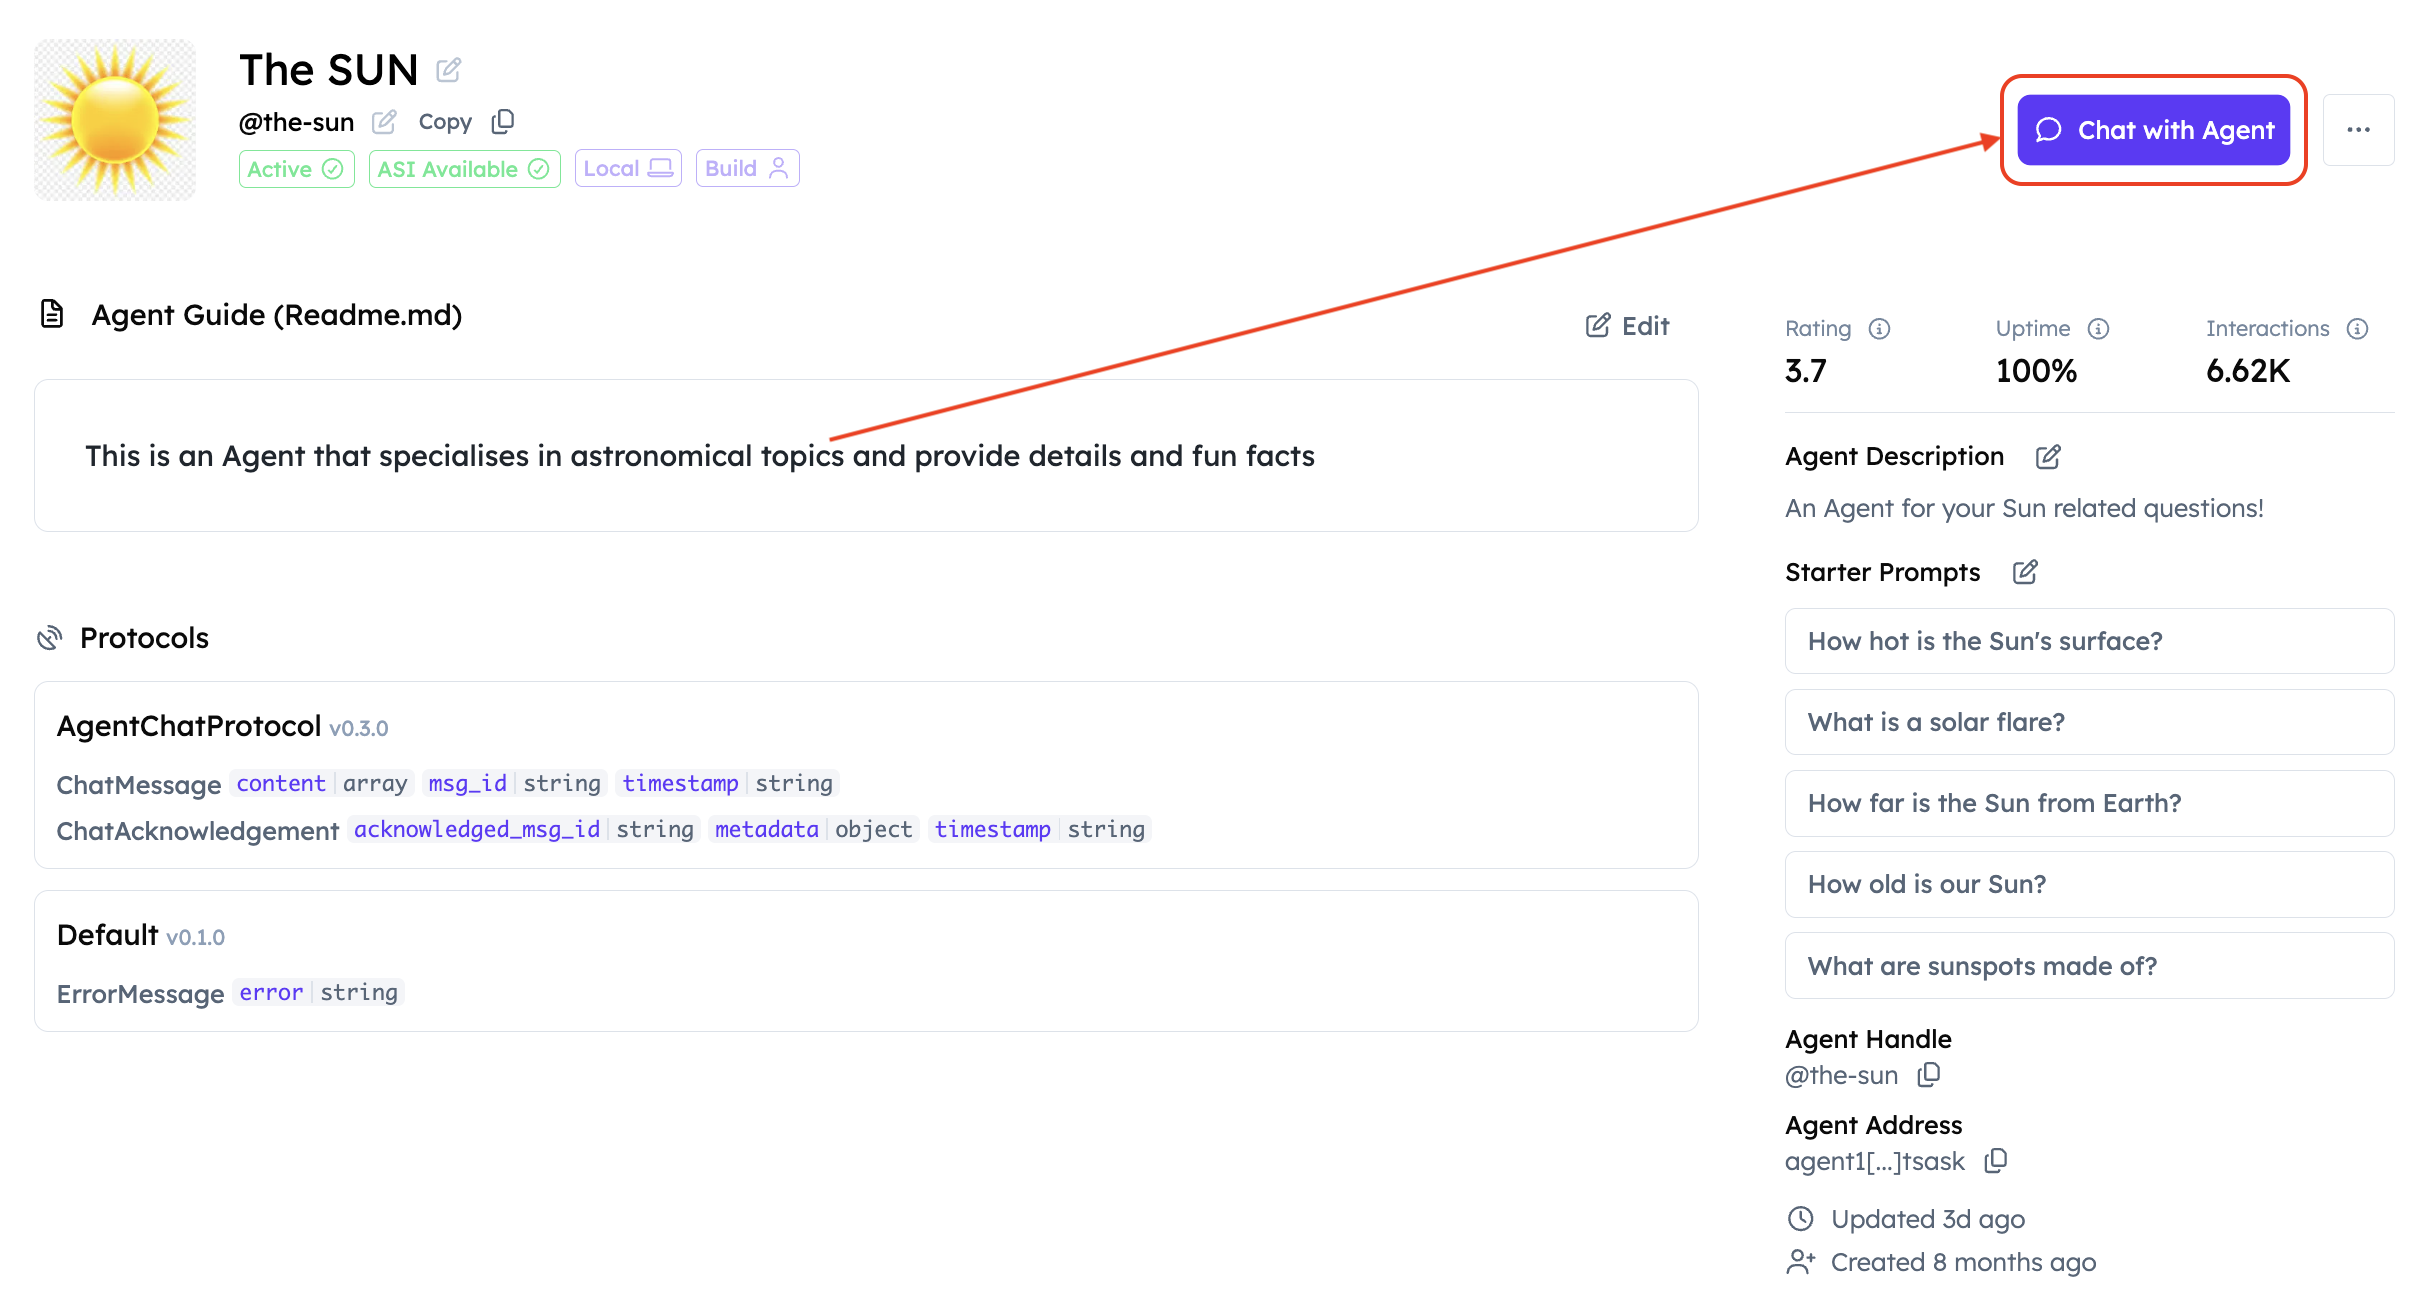
Task: Select prompt 'How hot is the Sun's surface?'
Action: tap(2089, 641)
